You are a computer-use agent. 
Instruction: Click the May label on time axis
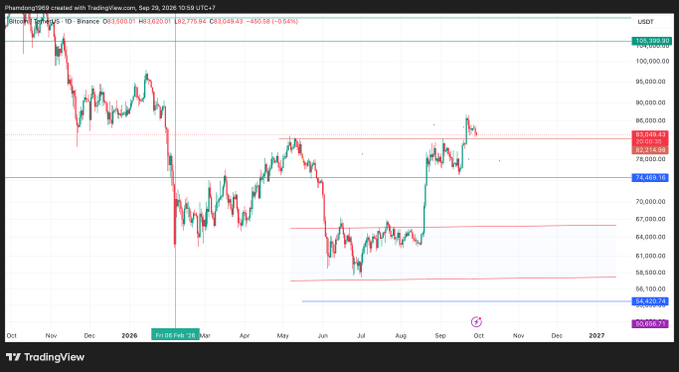point(283,336)
